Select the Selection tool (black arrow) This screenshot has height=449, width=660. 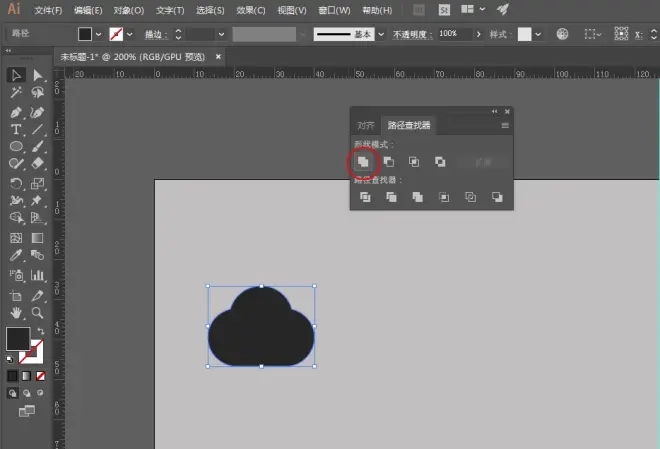pyautogui.click(x=16, y=75)
